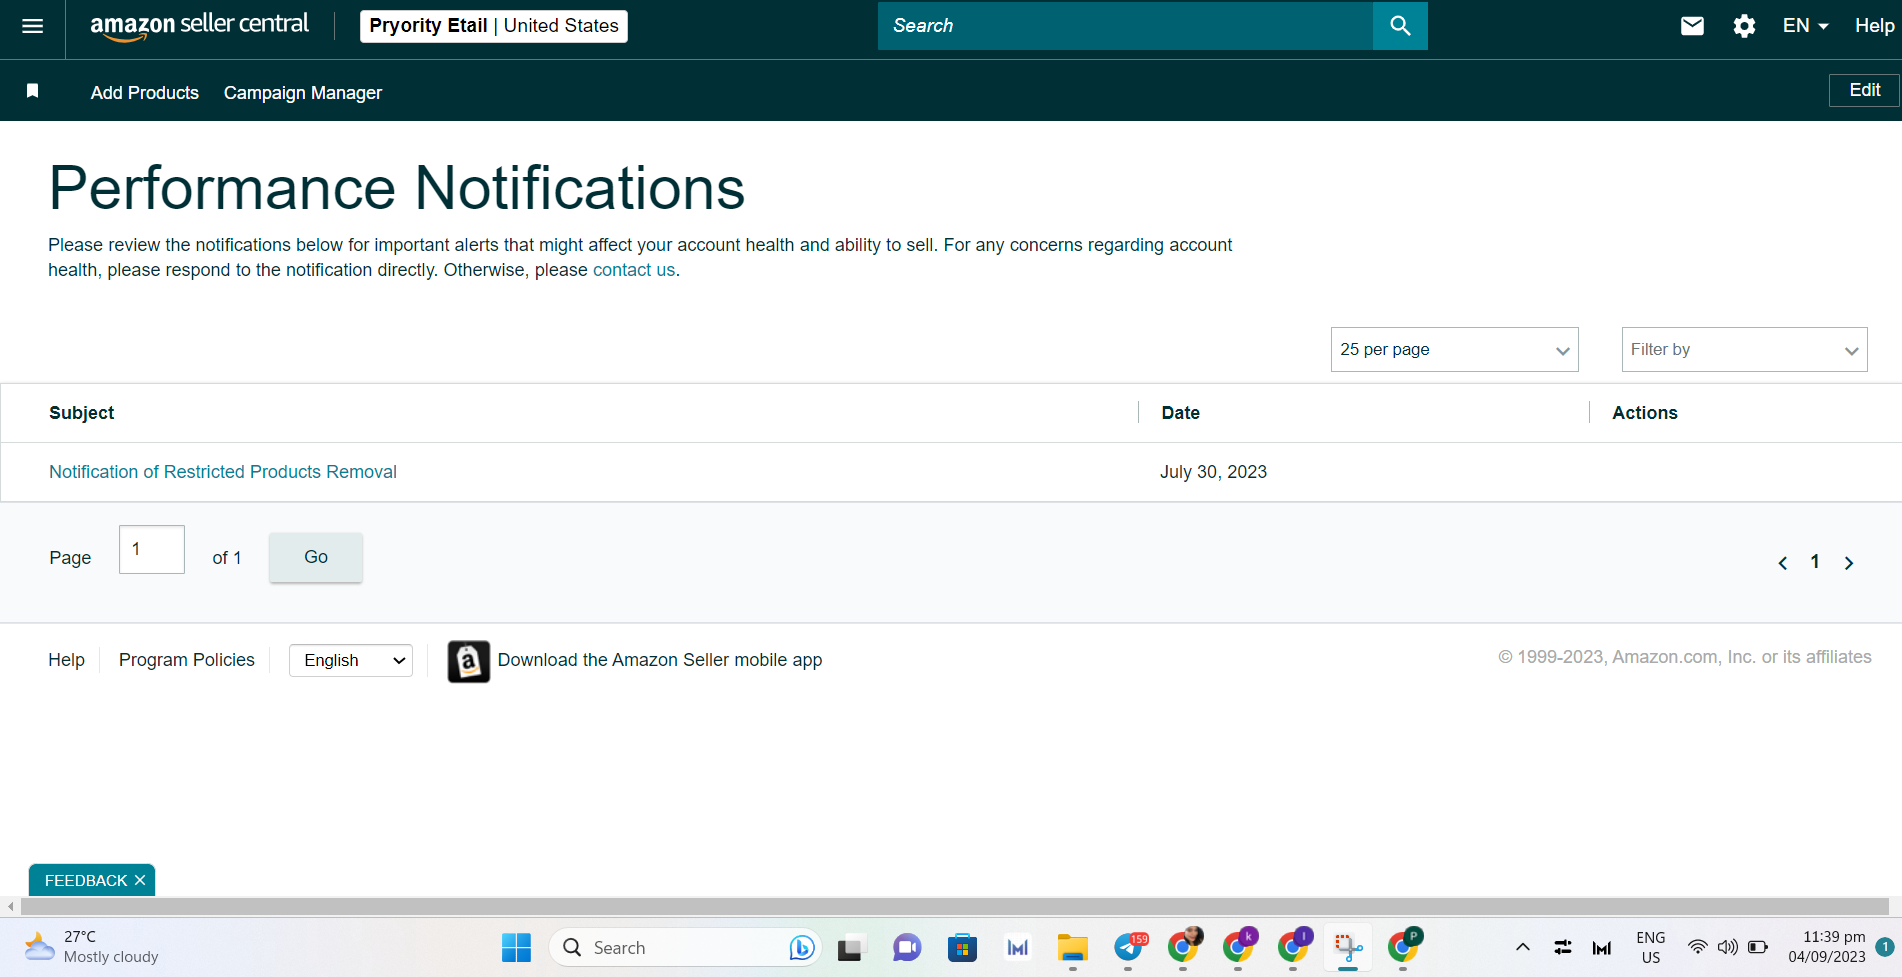Image resolution: width=1902 pixels, height=977 pixels.
Task: Open Microsoft Store from the taskbar
Action: pyautogui.click(x=962, y=947)
